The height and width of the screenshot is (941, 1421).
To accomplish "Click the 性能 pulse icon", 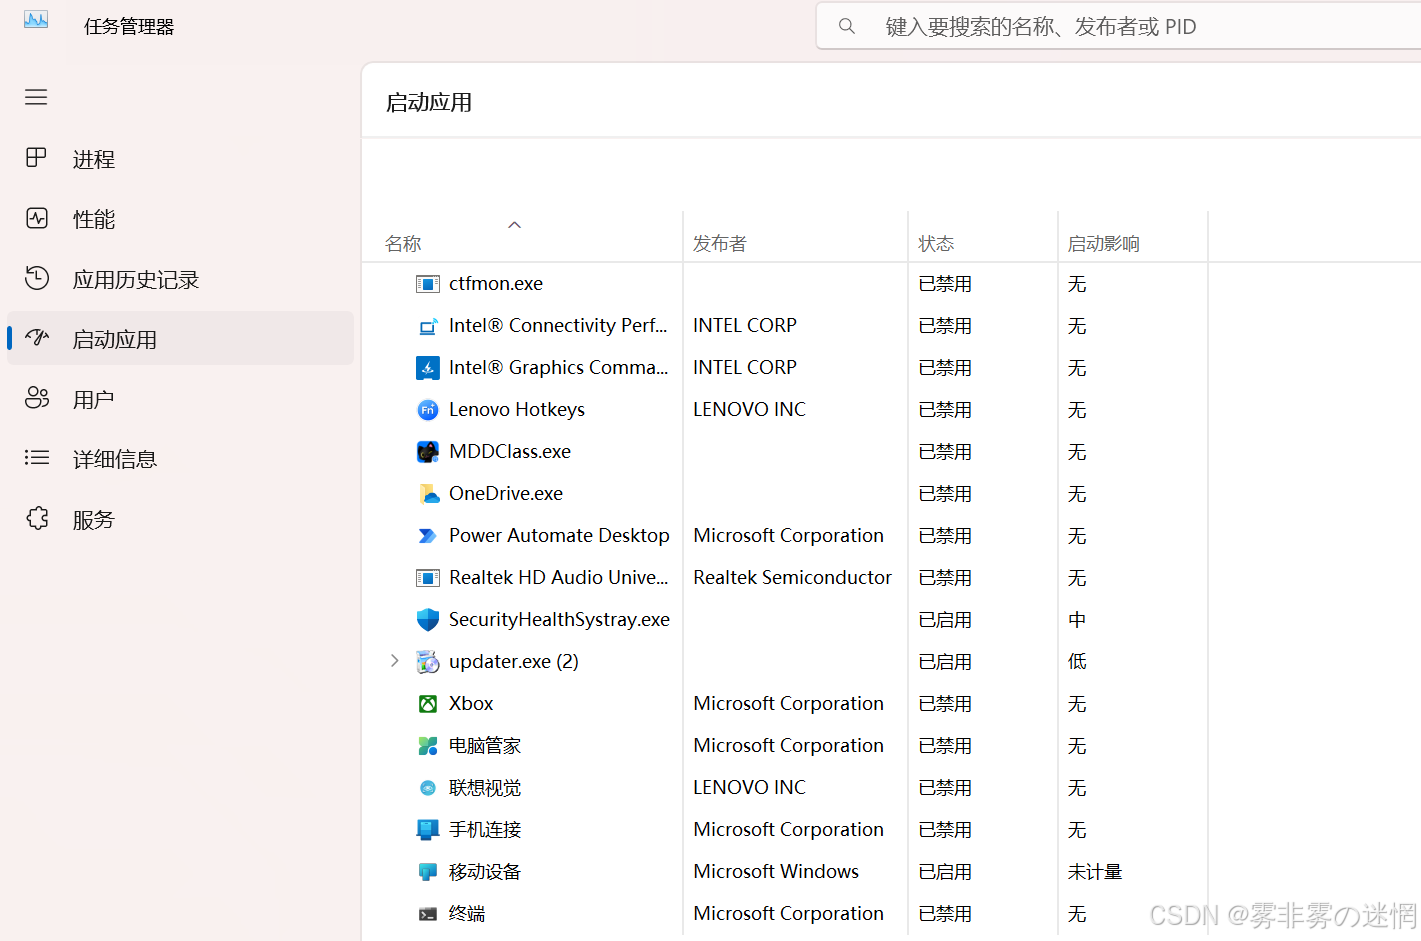I will point(37,218).
